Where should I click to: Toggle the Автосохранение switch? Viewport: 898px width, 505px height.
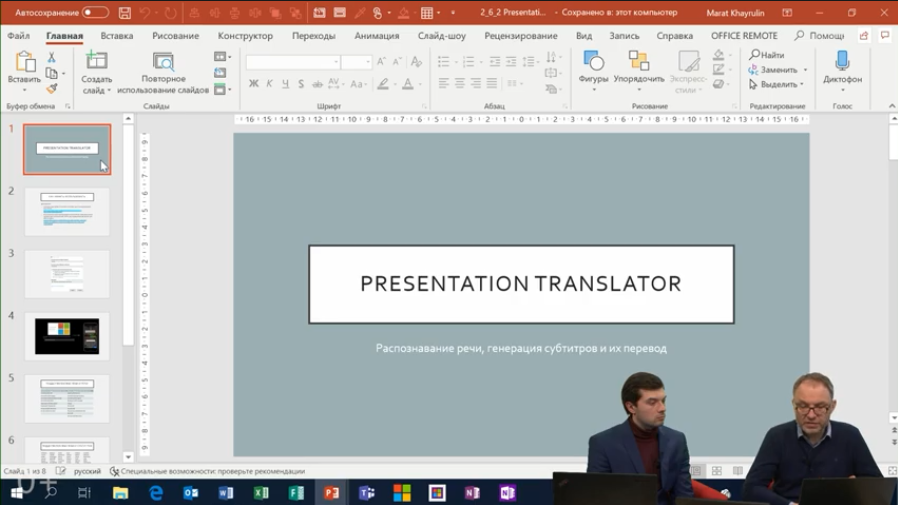pos(95,12)
